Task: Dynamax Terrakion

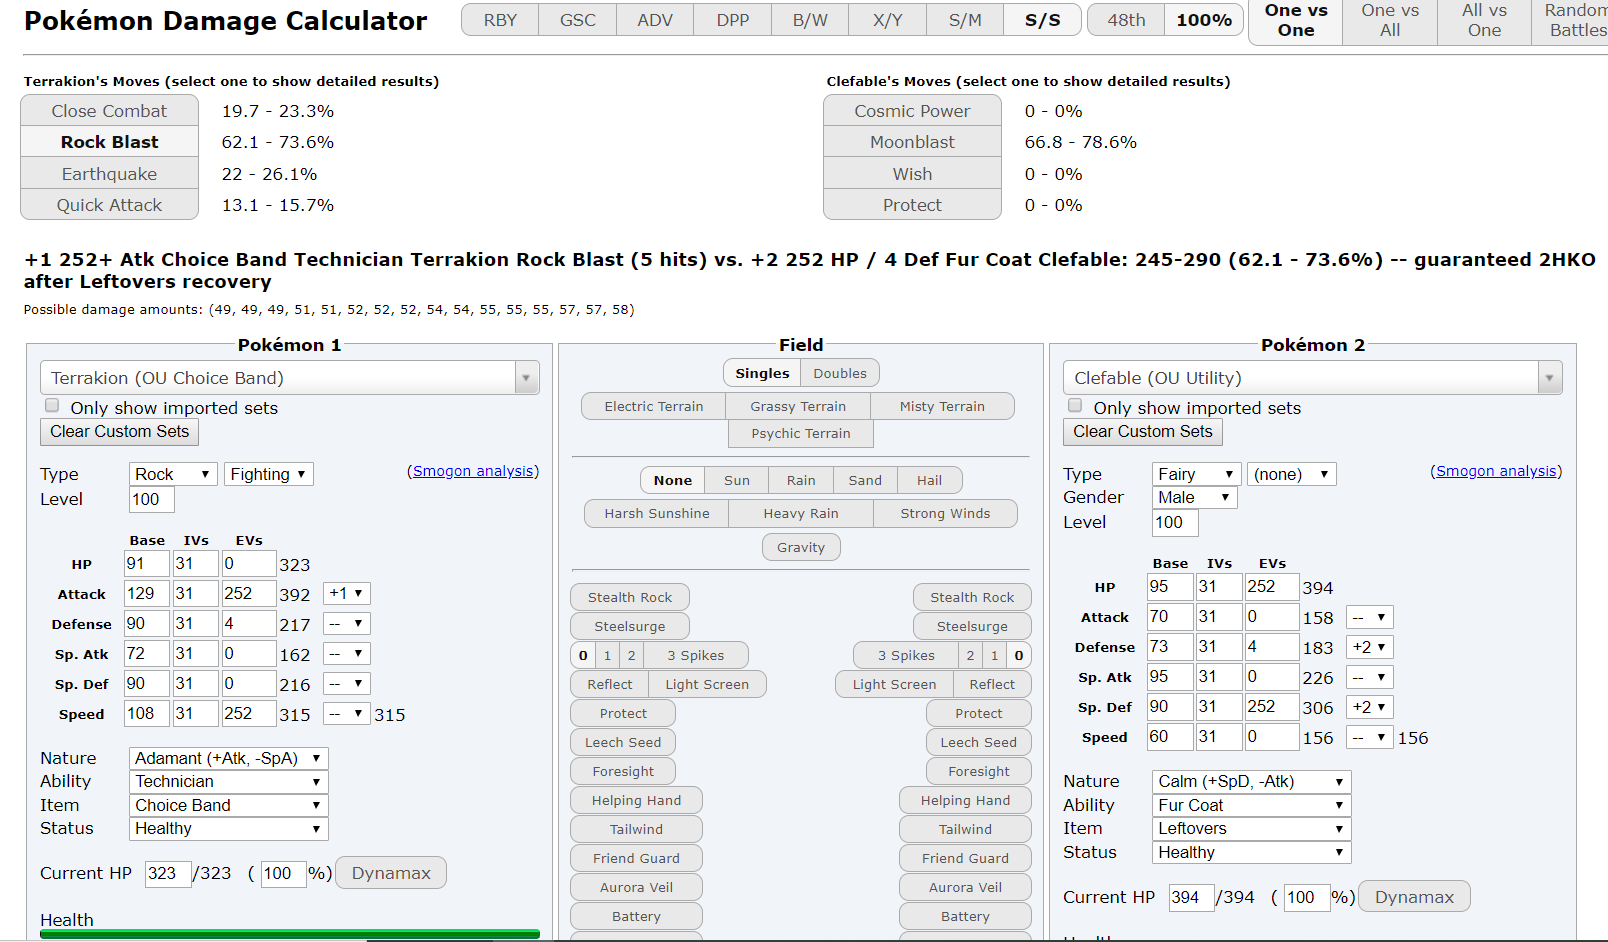Action: (391, 873)
